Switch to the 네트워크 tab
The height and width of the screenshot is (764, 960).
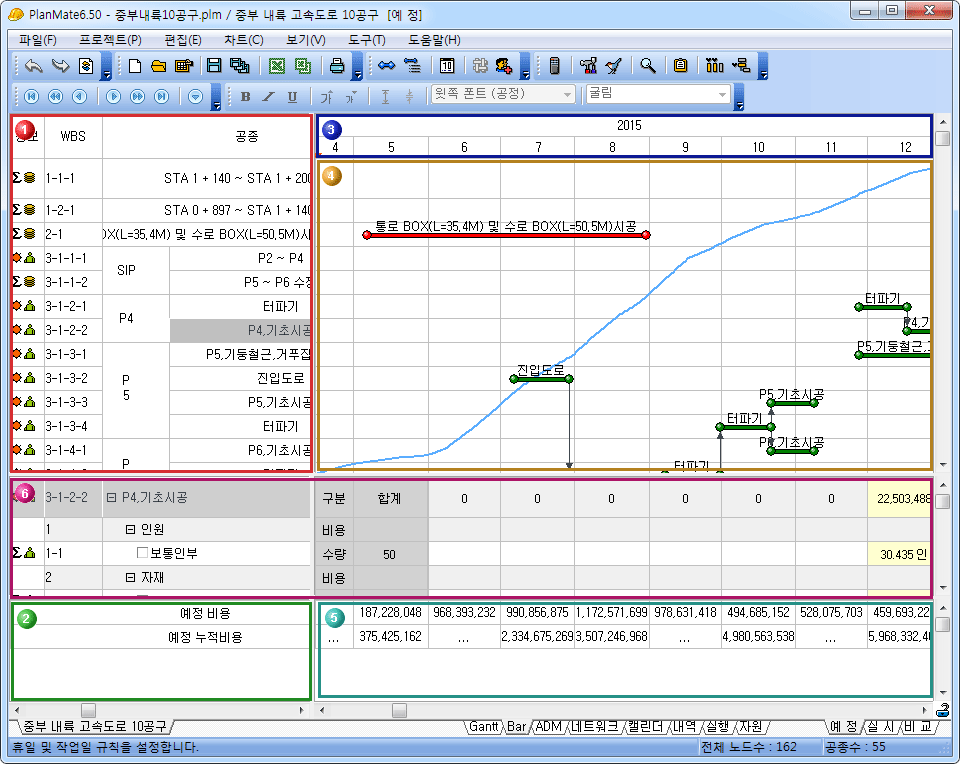coord(595,727)
